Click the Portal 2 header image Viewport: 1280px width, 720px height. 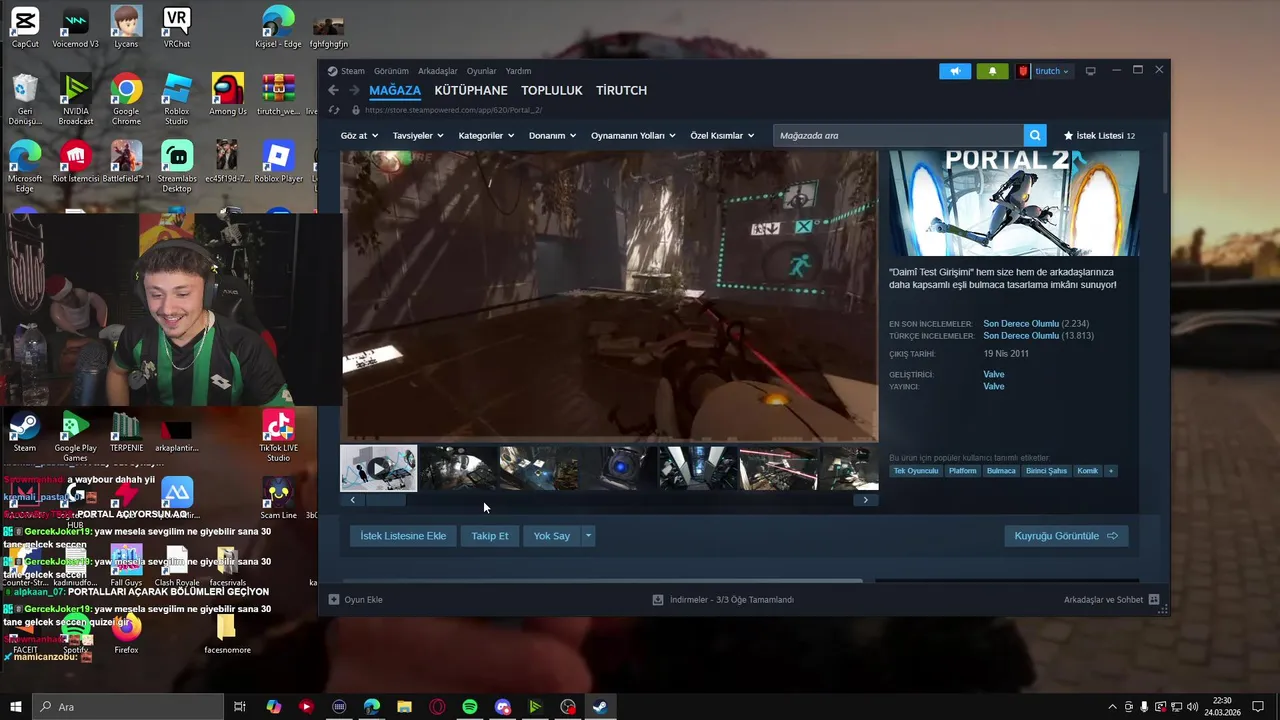tap(1014, 203)
